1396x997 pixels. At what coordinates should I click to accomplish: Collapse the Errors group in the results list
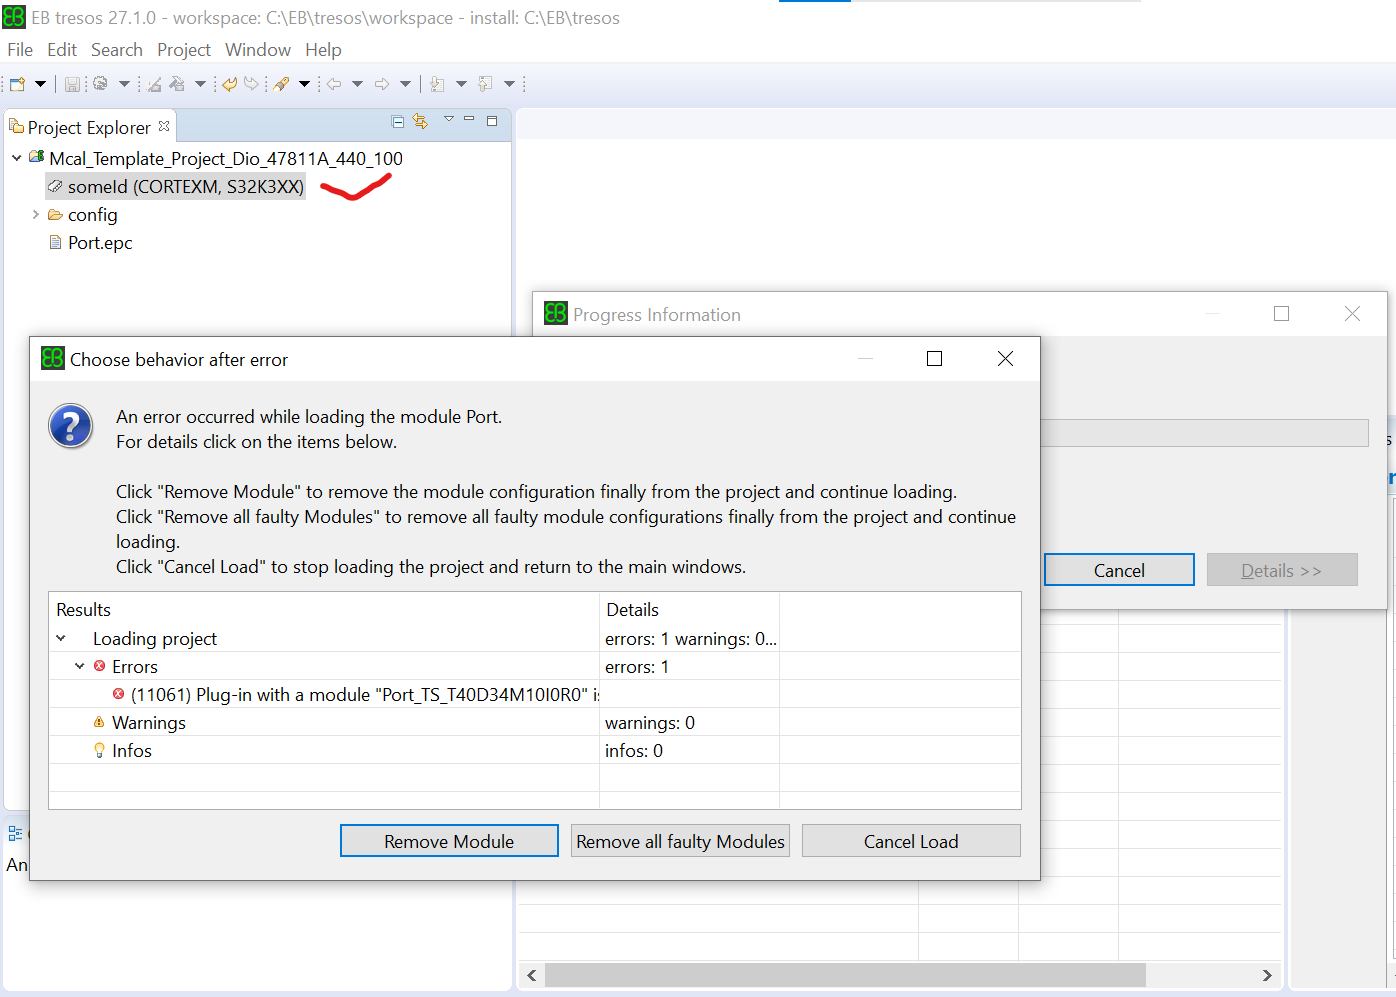pos(80,666)
